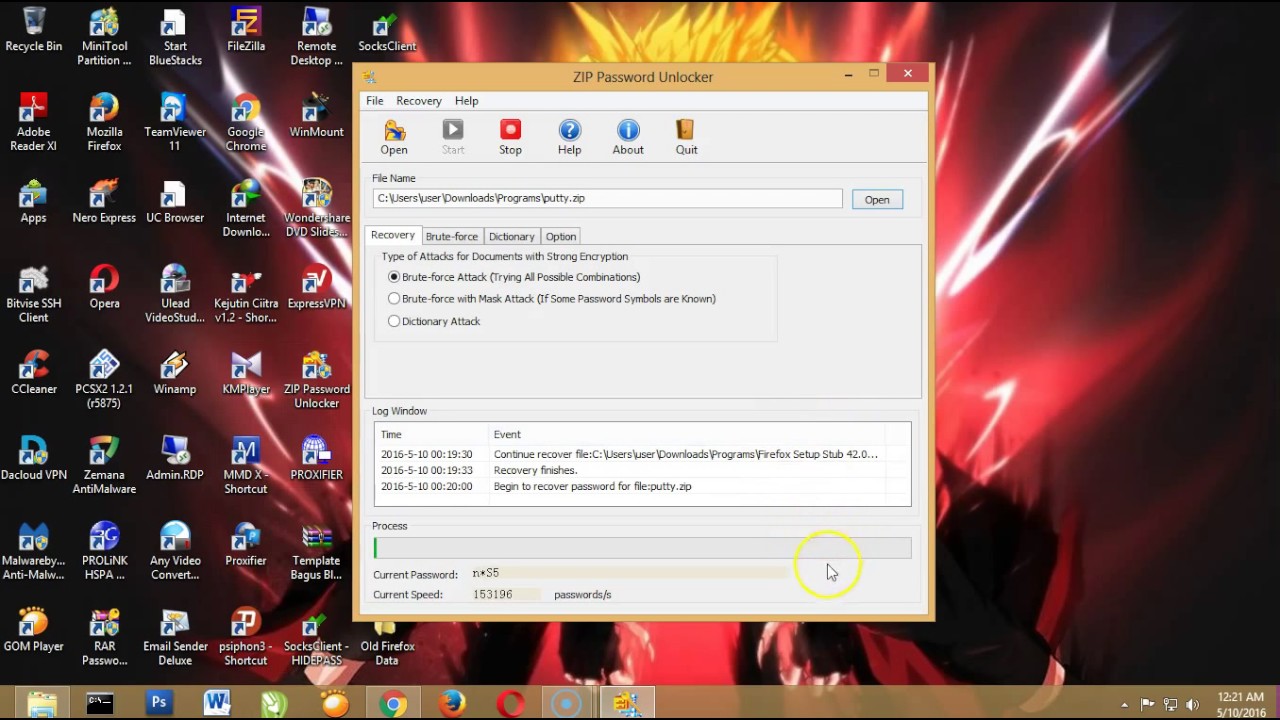Select Brute-force with Mask Attack radio

click(394, 298)
